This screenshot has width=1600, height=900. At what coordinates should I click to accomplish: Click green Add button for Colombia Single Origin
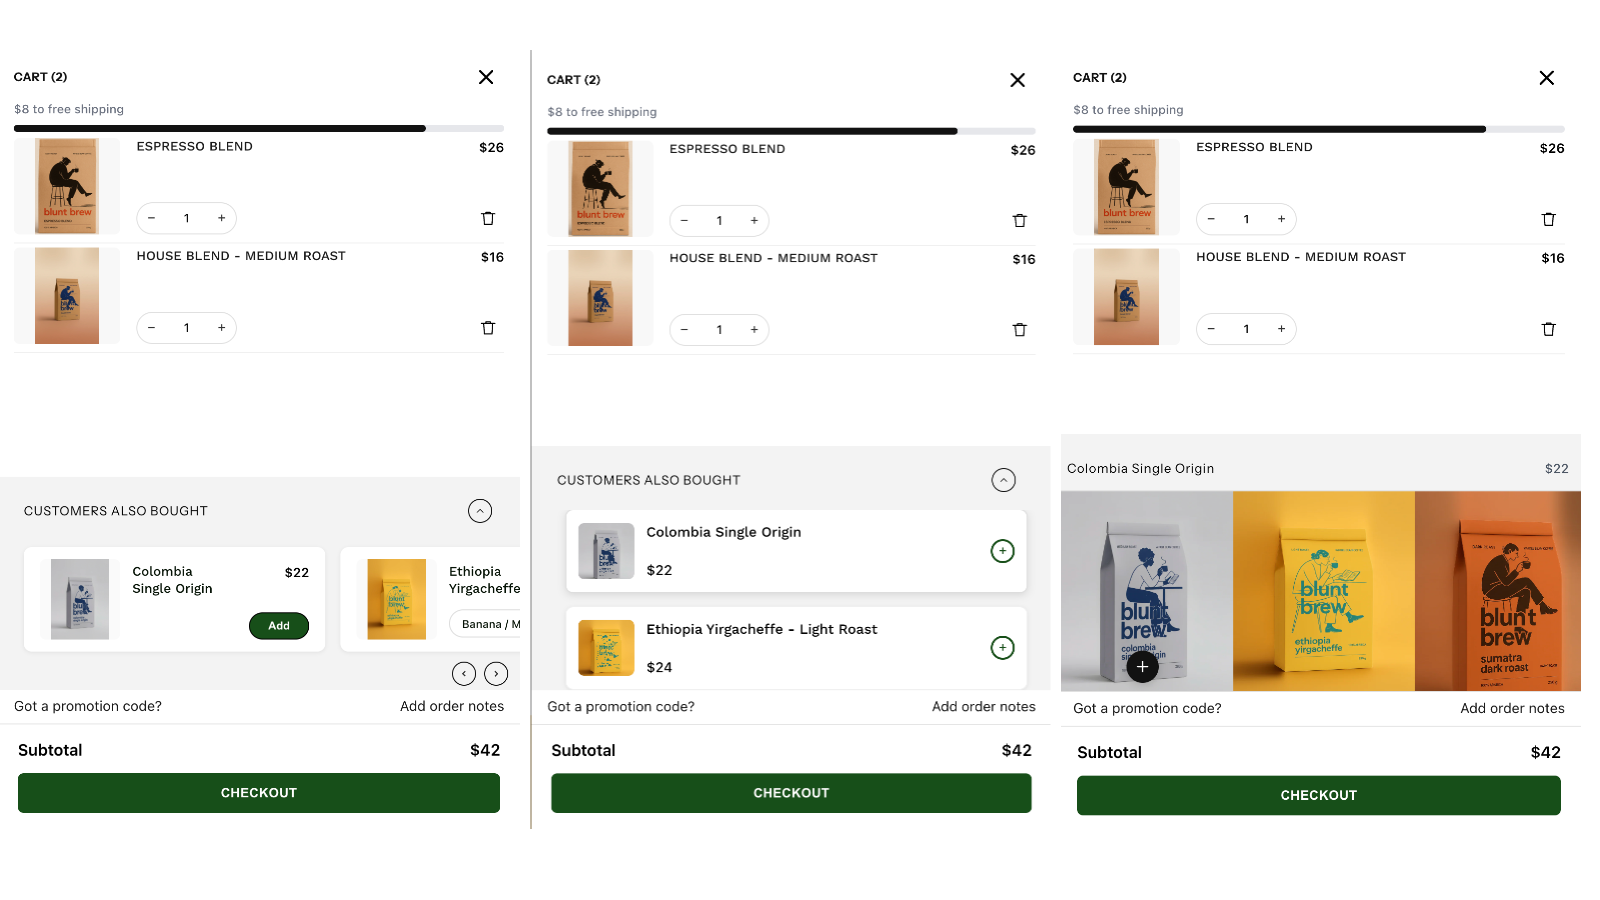click(x=279, y=626)
